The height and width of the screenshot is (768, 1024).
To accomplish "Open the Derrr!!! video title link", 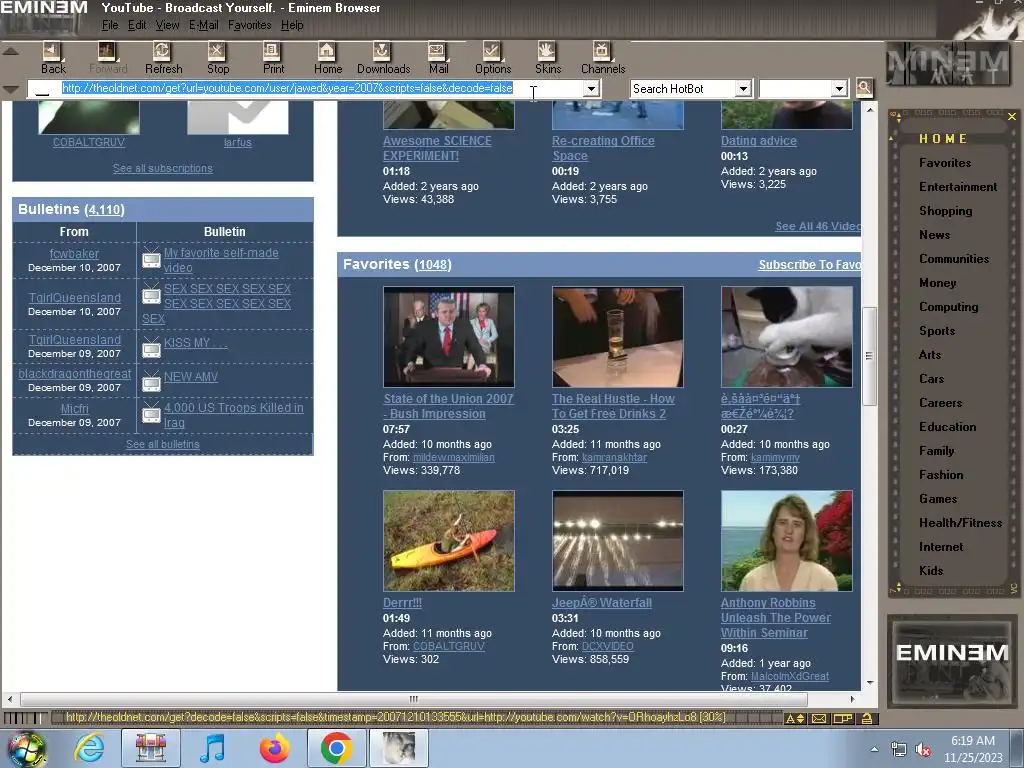I will [x=402, y=603].
